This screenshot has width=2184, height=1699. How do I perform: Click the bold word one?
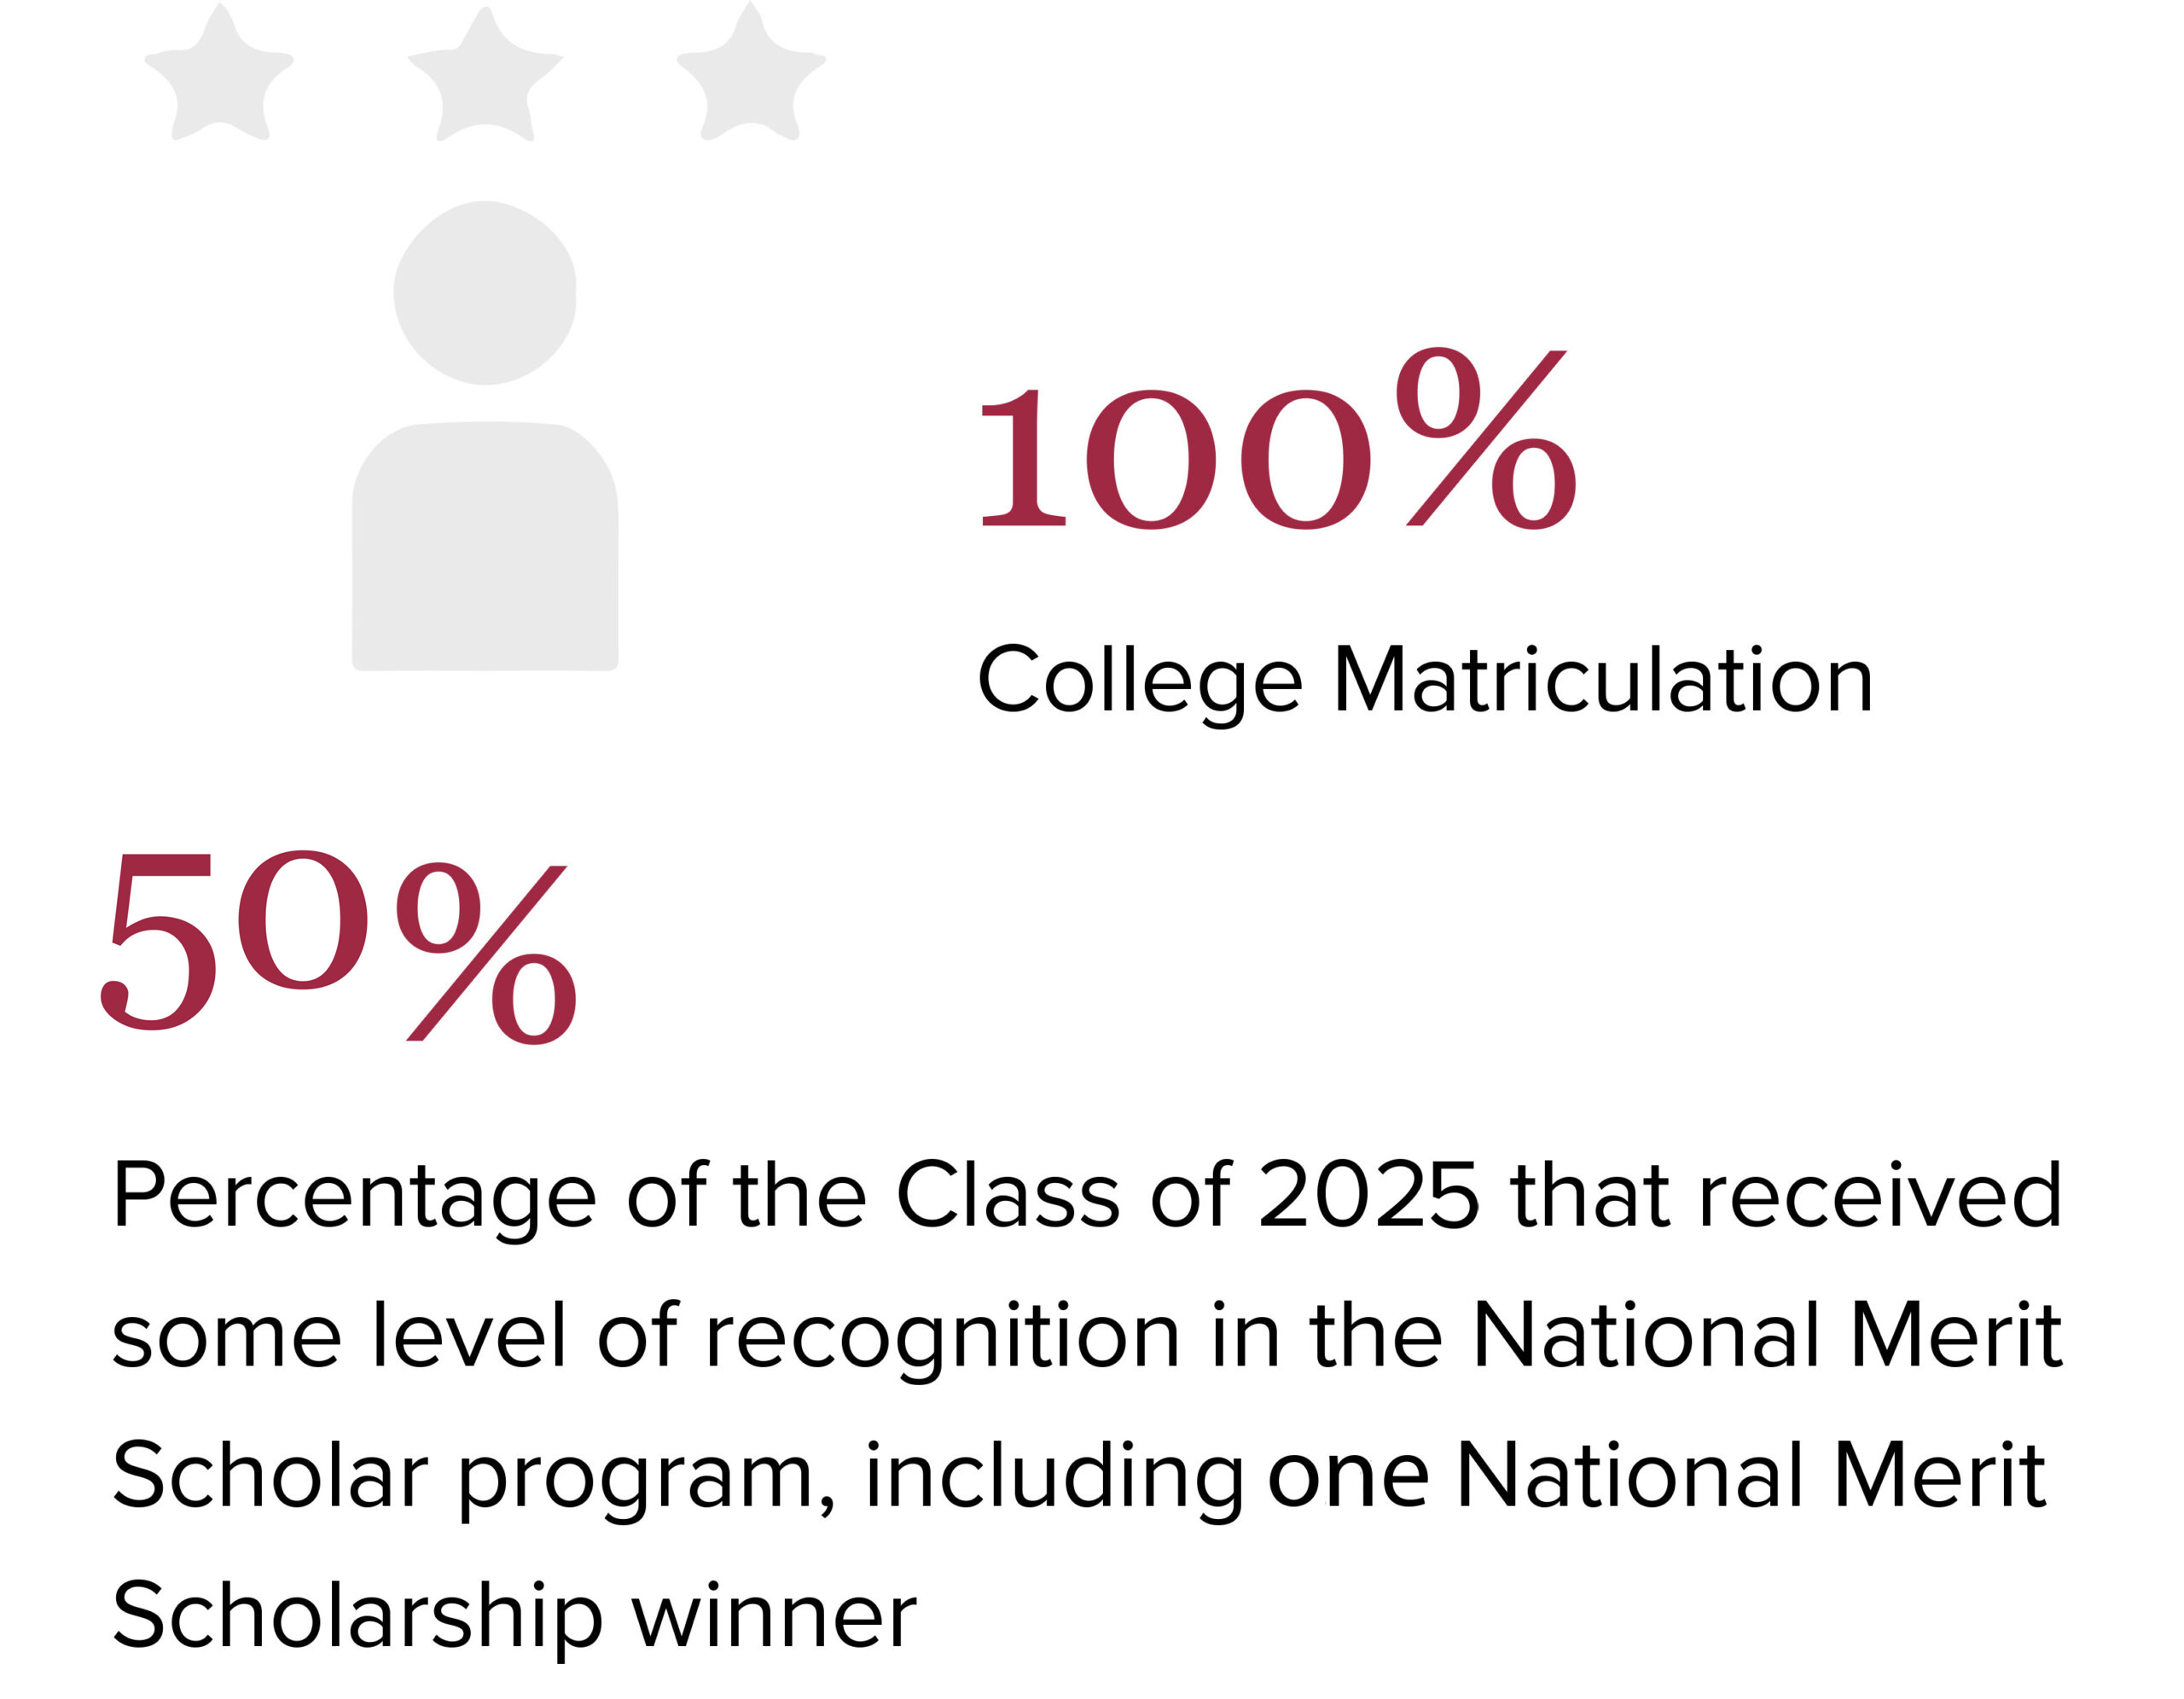pos(1348,1476)
